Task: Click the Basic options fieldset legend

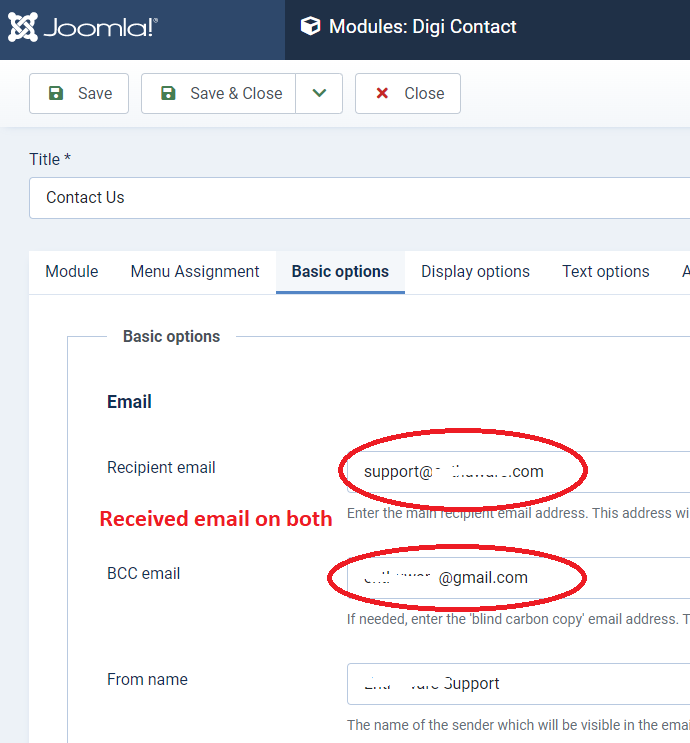Action: tap(172, 336)
